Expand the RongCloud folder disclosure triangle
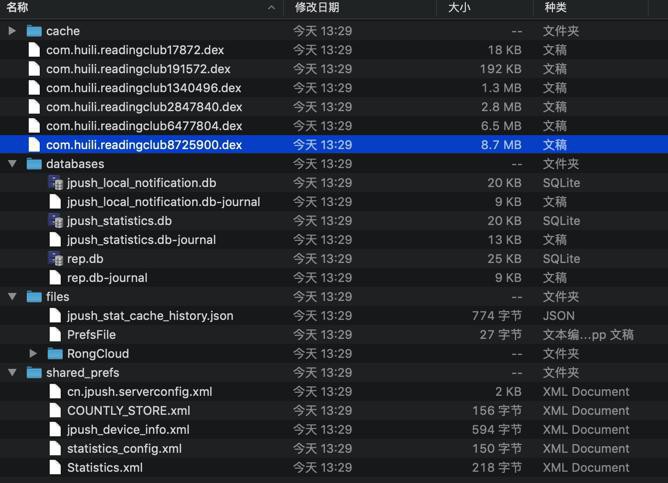The width and height of the screenshot is (668, 483). [x=33, y=354]
